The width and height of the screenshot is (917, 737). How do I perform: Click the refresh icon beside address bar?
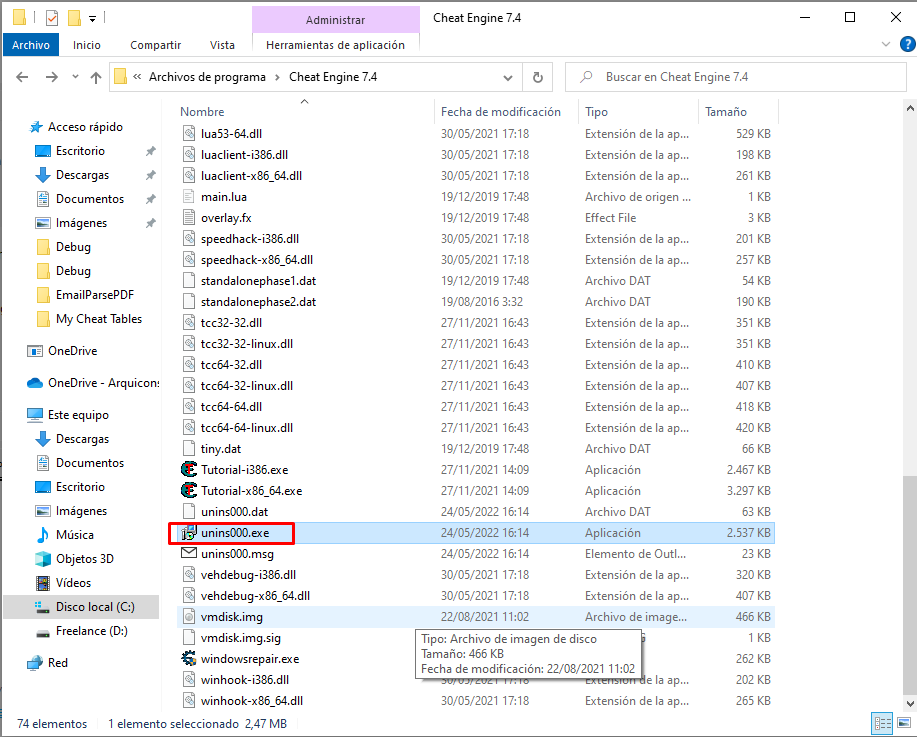click(538, 77)
